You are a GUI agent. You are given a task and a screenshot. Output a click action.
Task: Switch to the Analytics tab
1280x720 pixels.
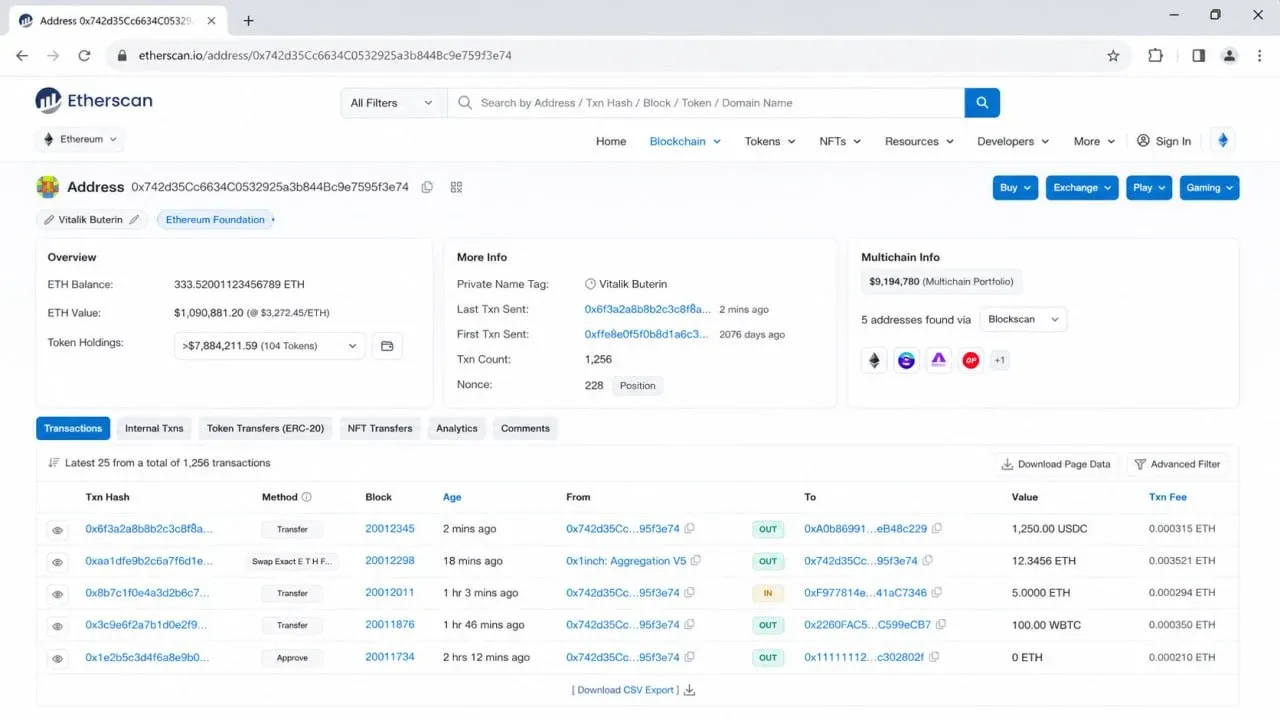click(x=457, y=428)
